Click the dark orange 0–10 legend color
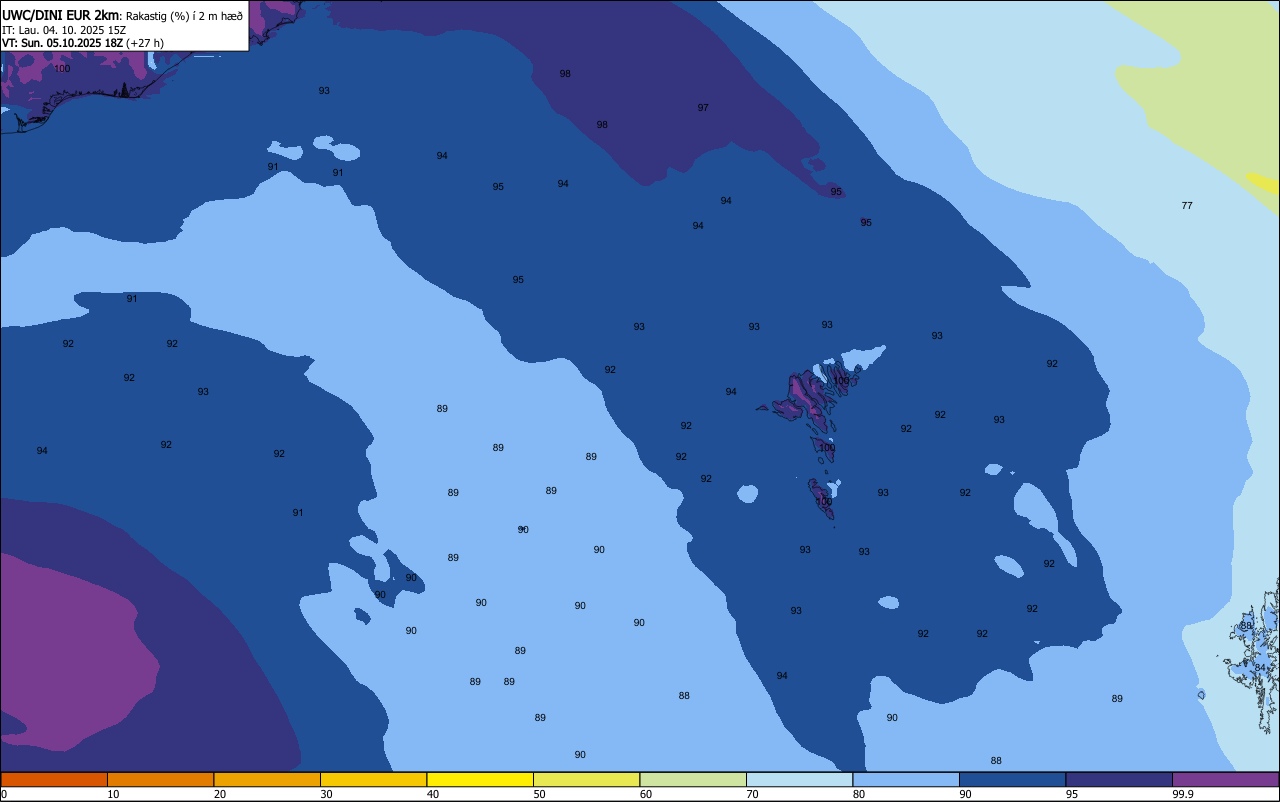 click(x=54, y=779)
